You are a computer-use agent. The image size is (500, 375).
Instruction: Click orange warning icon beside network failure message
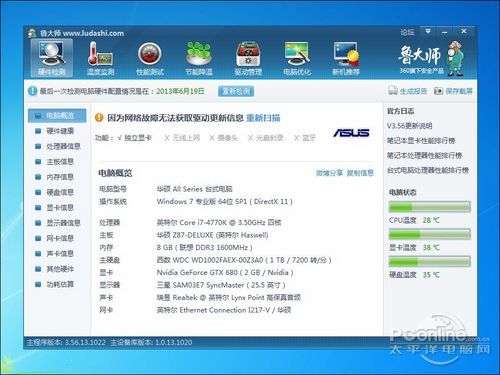99,117
